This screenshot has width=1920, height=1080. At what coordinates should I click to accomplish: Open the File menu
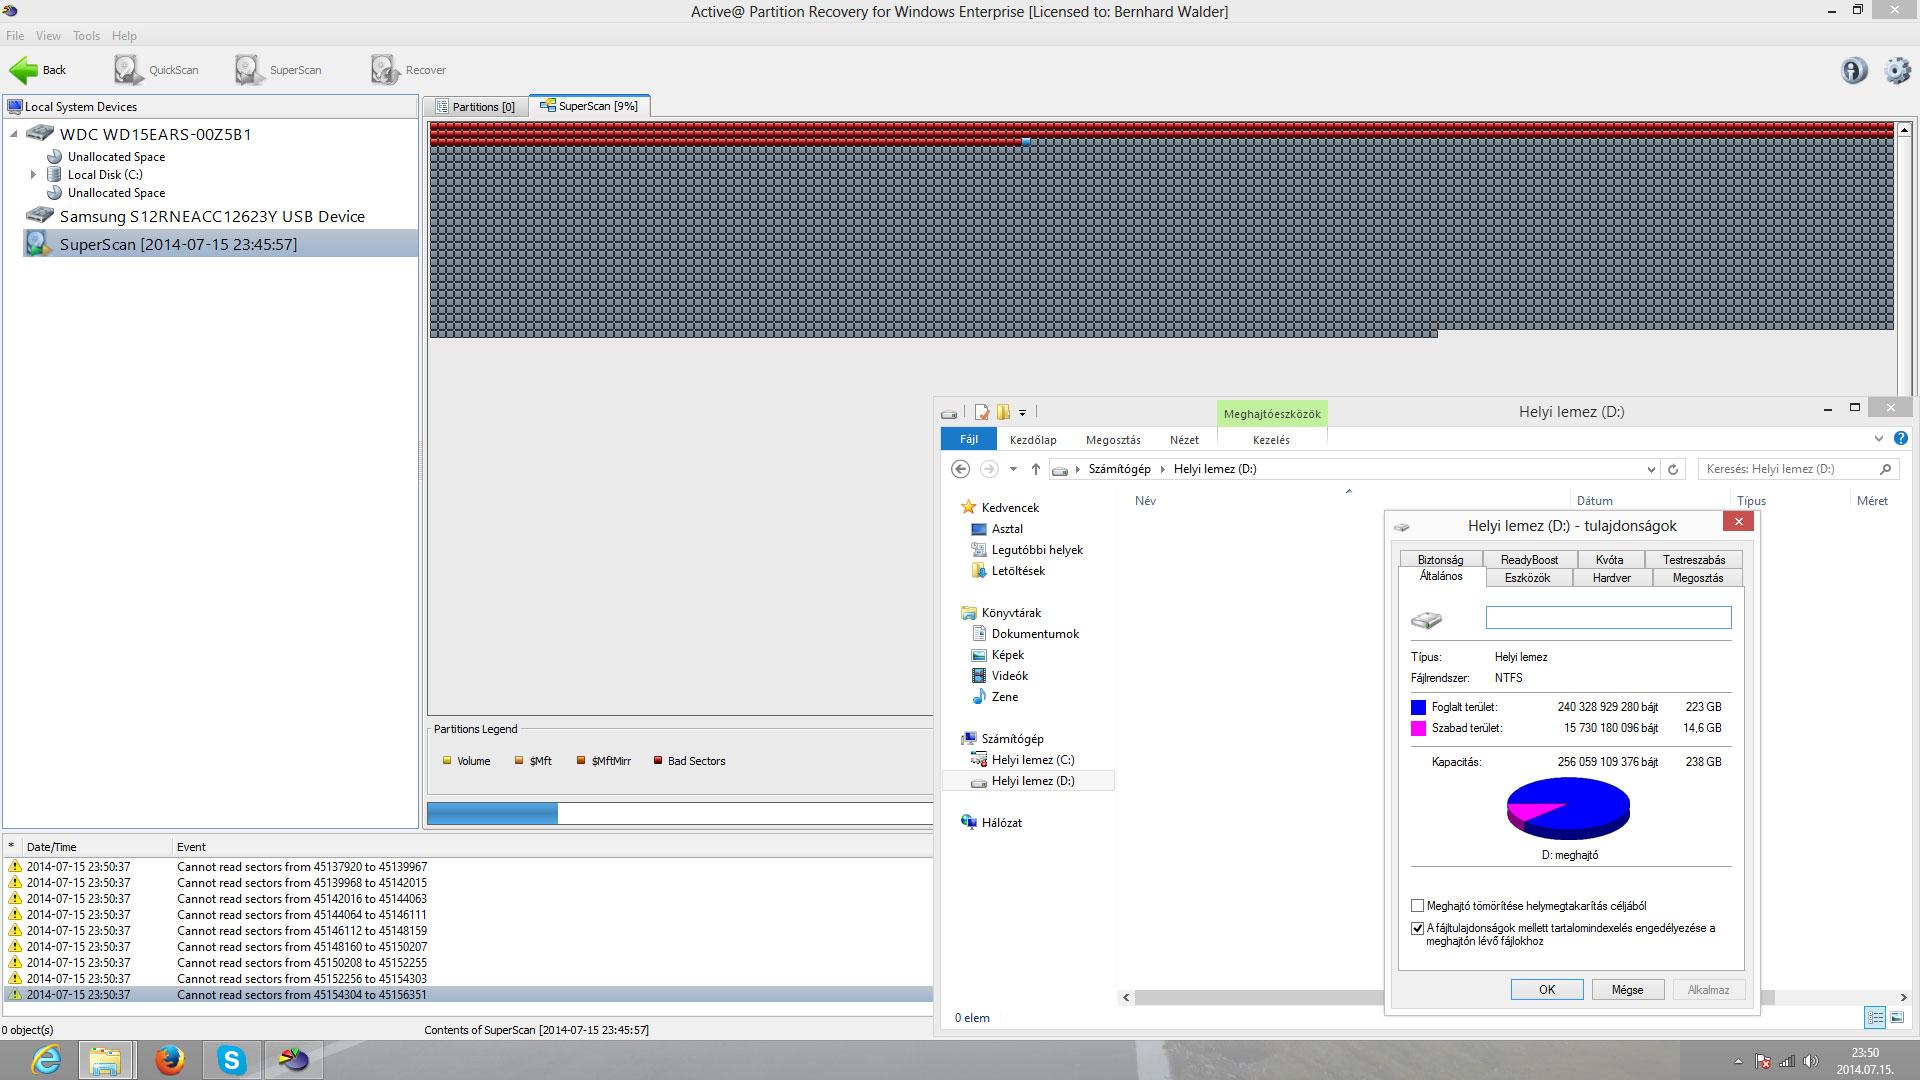(x=15, y=35)
